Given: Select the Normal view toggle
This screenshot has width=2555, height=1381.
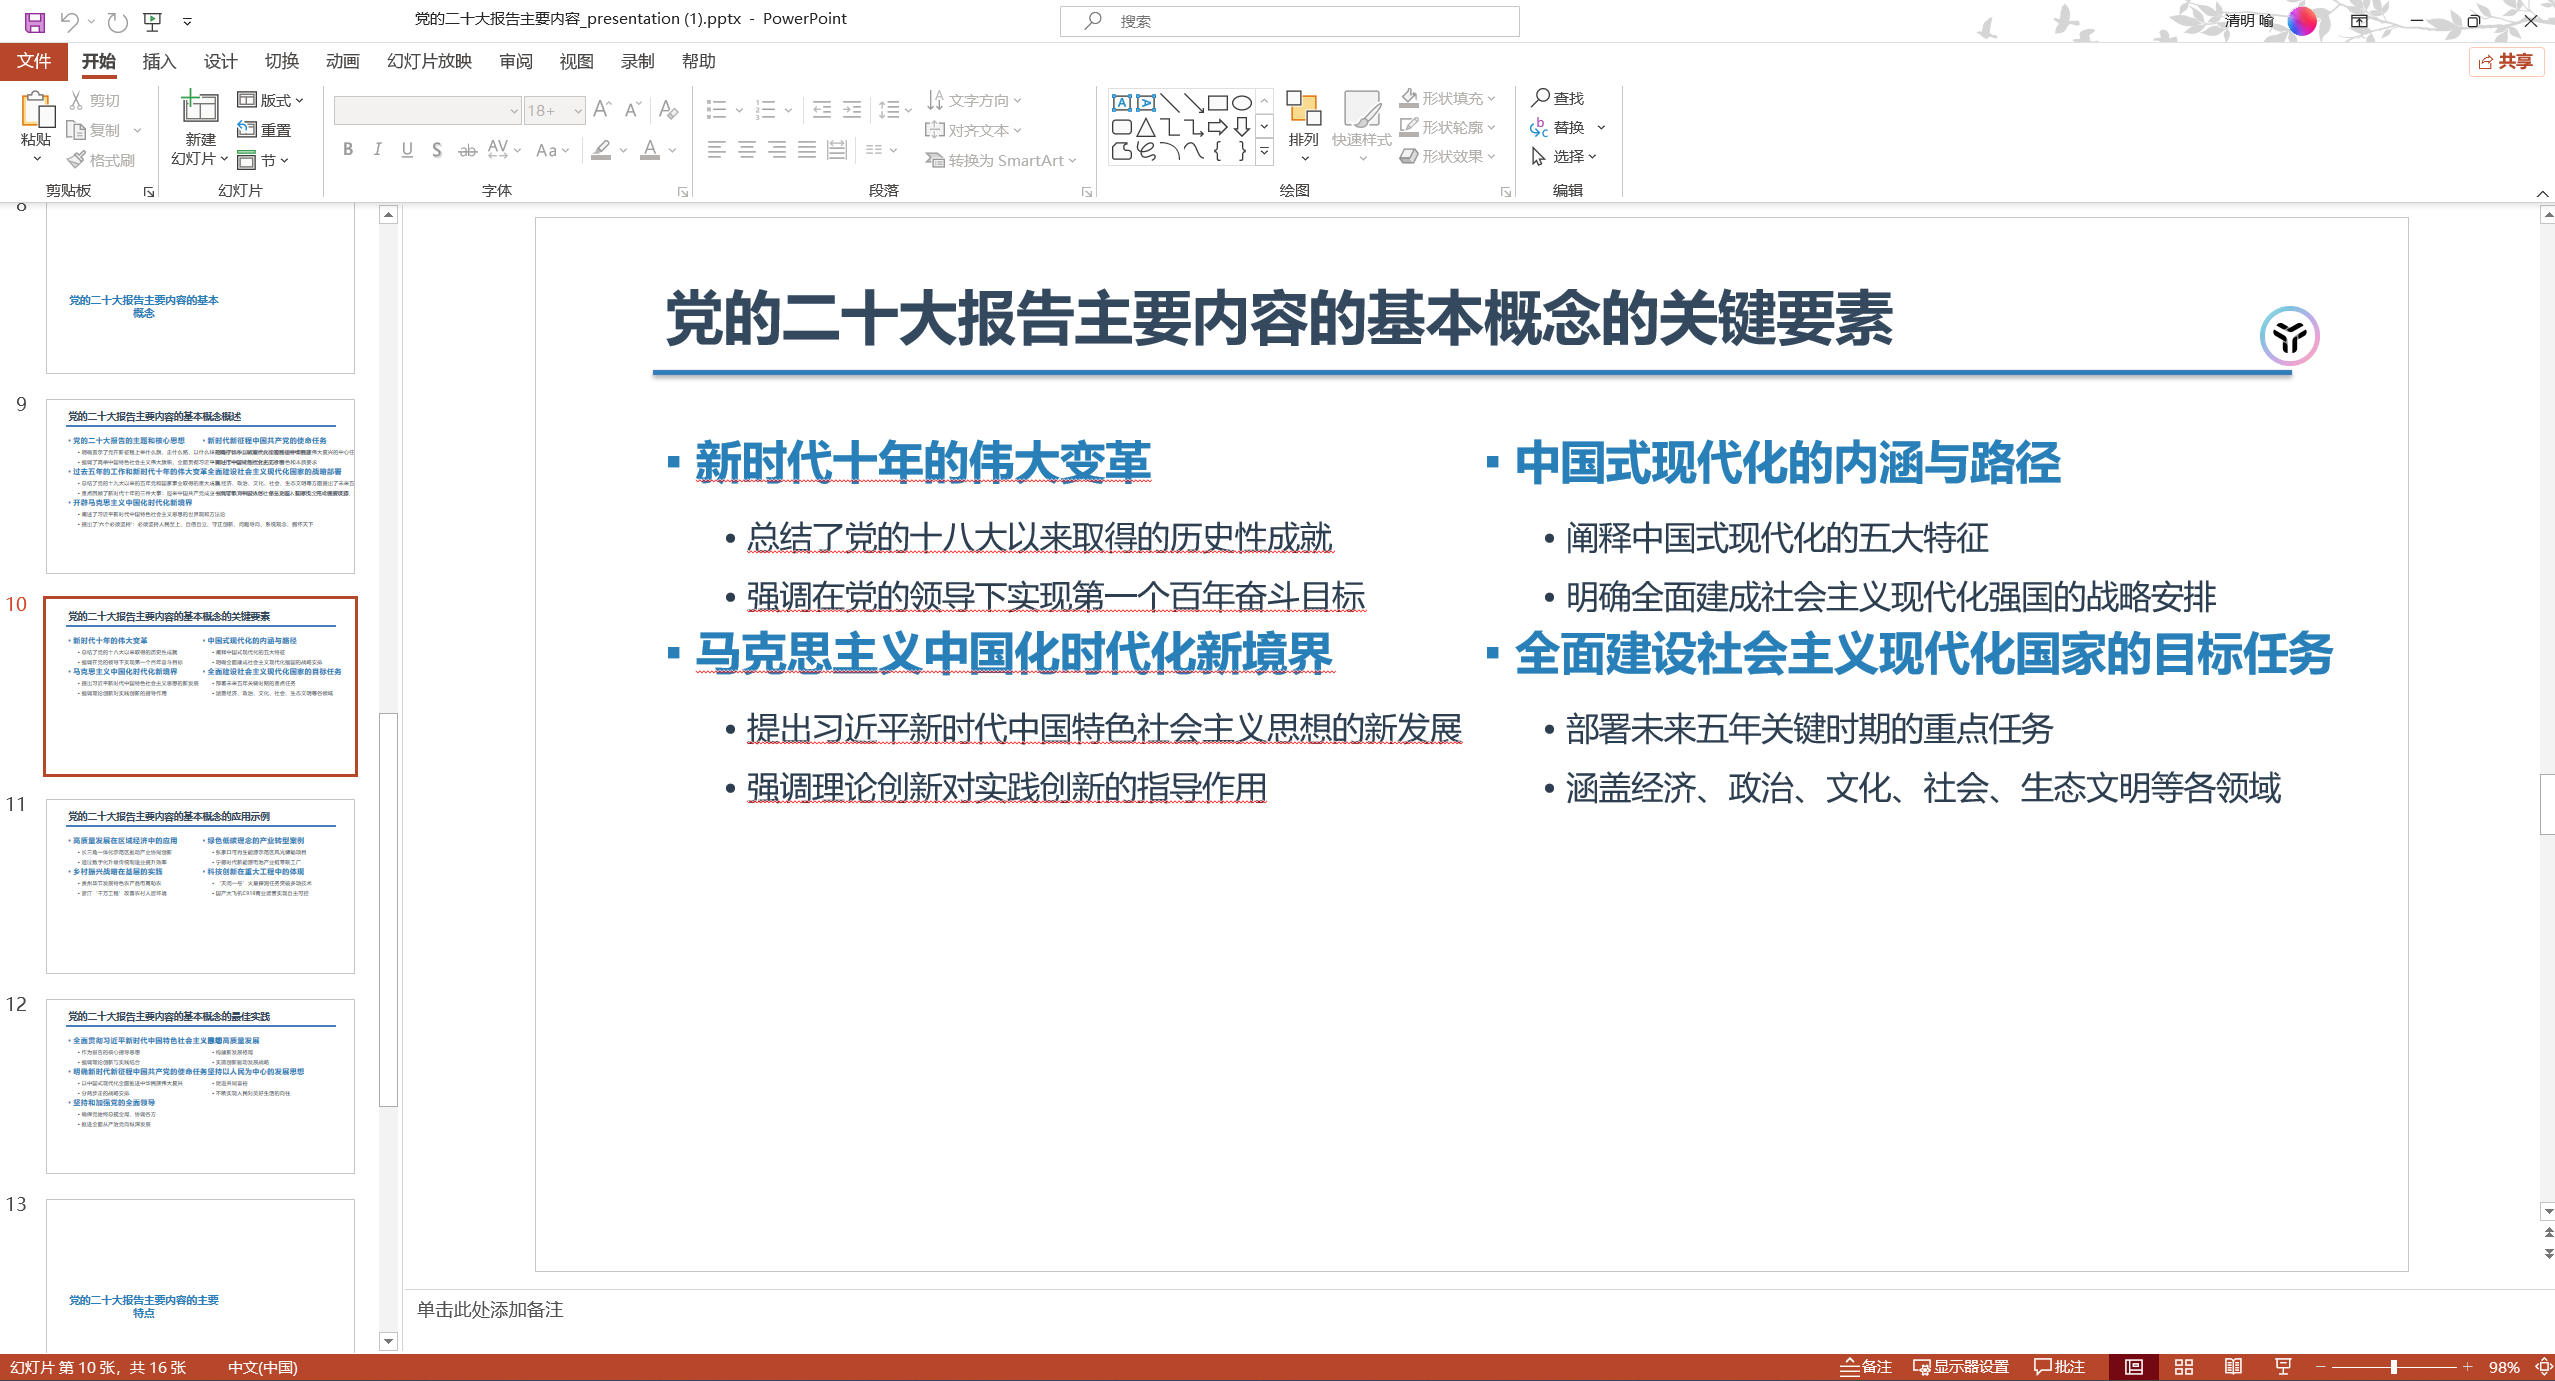Looking at the screenshot, I should point(2134,1367).
